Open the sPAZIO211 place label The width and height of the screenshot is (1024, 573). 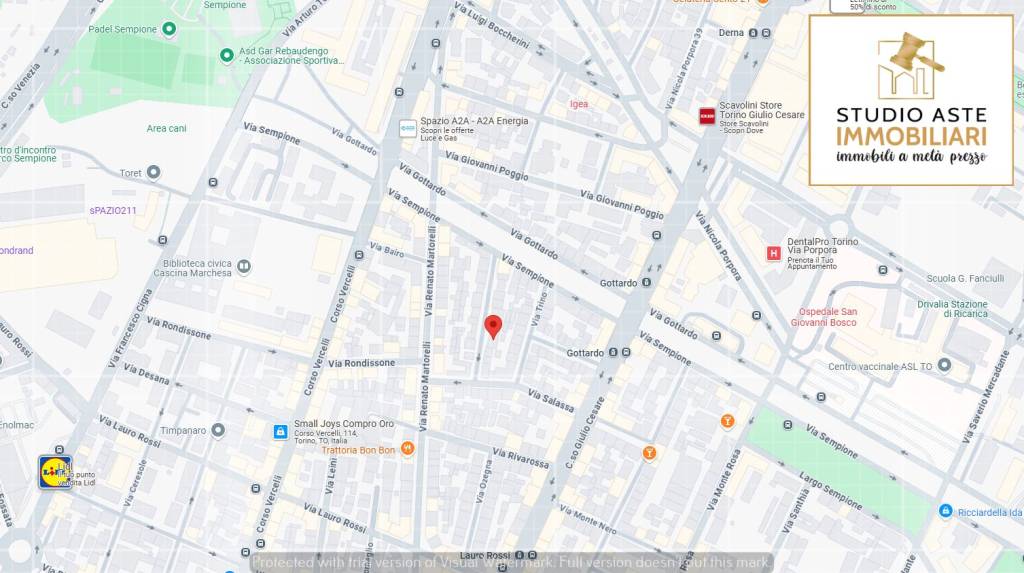pyautogui.click(x=113, y=210)
